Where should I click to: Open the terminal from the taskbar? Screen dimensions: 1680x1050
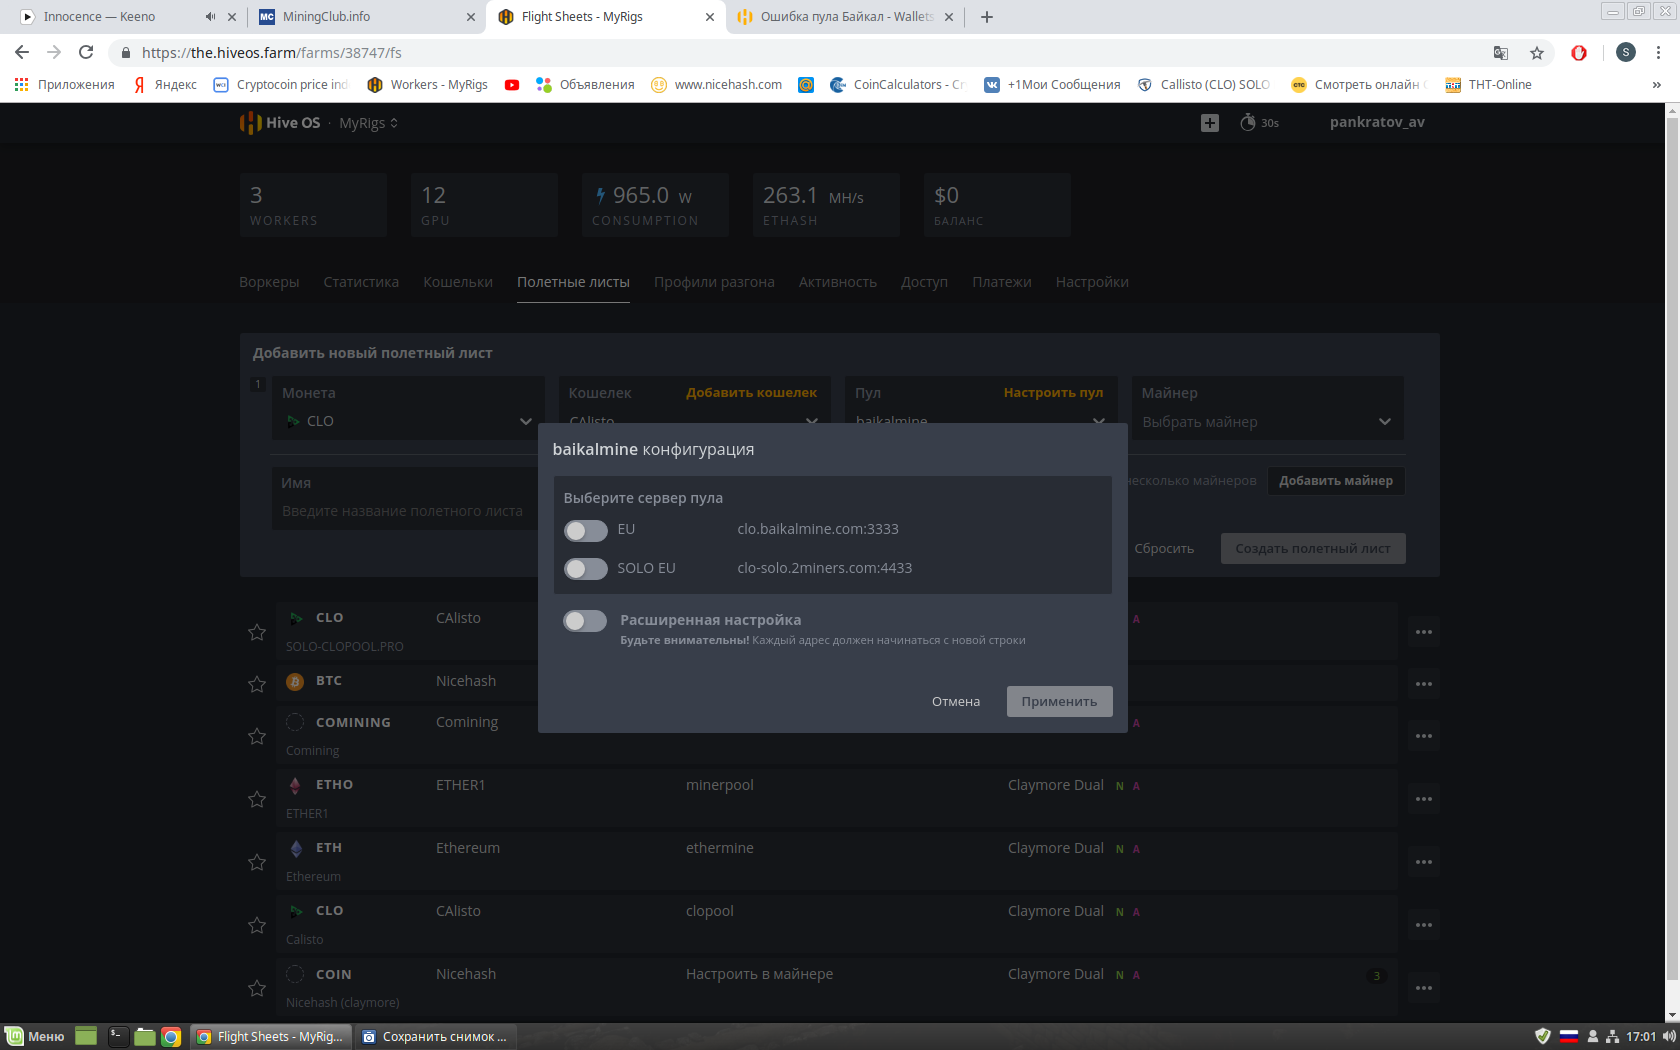coord(118,1036)
